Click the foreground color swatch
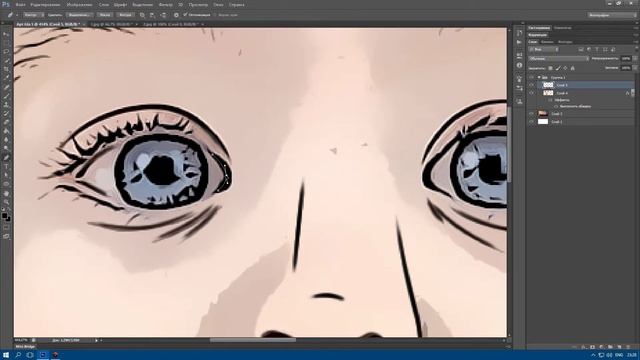Screen dimensions: 640x360 (4, 216)
